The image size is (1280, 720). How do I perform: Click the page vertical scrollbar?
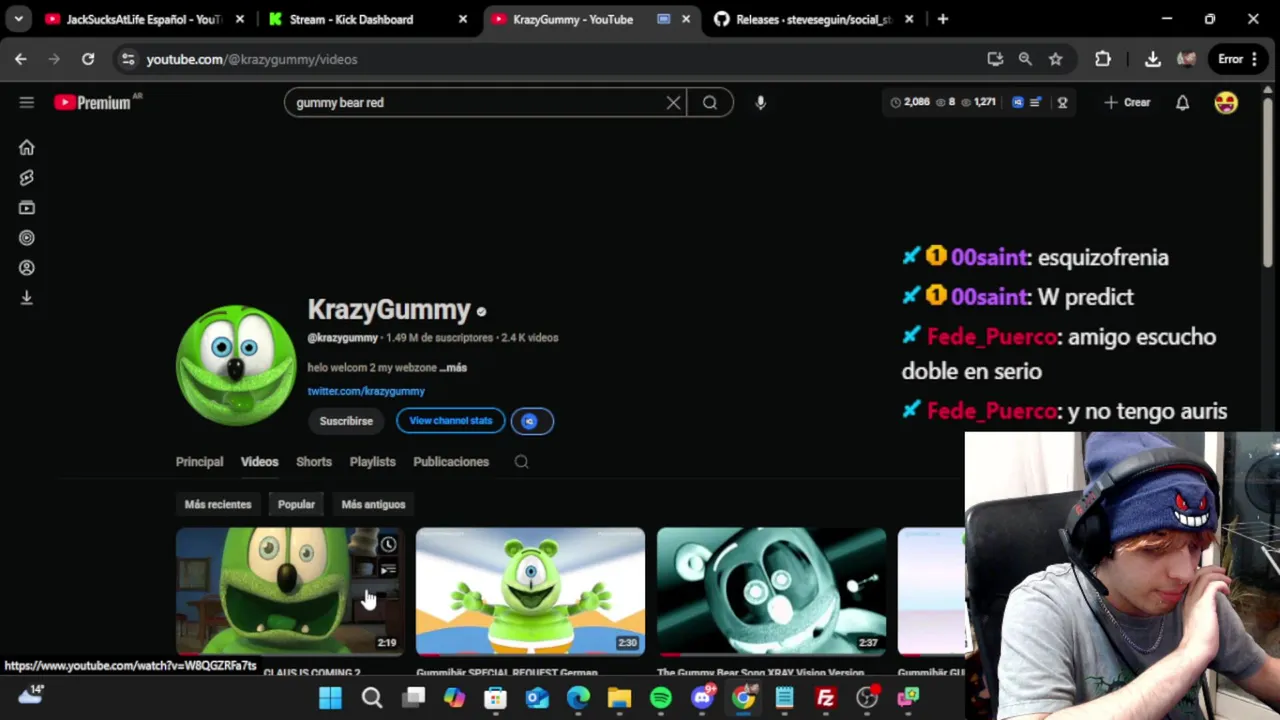tap(1268, 180)
